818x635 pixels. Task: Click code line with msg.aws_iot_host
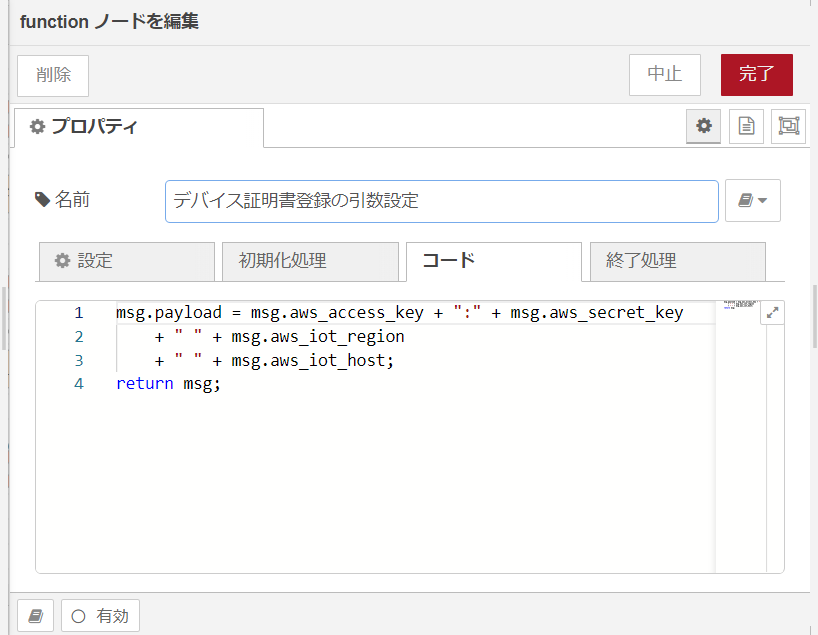tap(274, 361)
